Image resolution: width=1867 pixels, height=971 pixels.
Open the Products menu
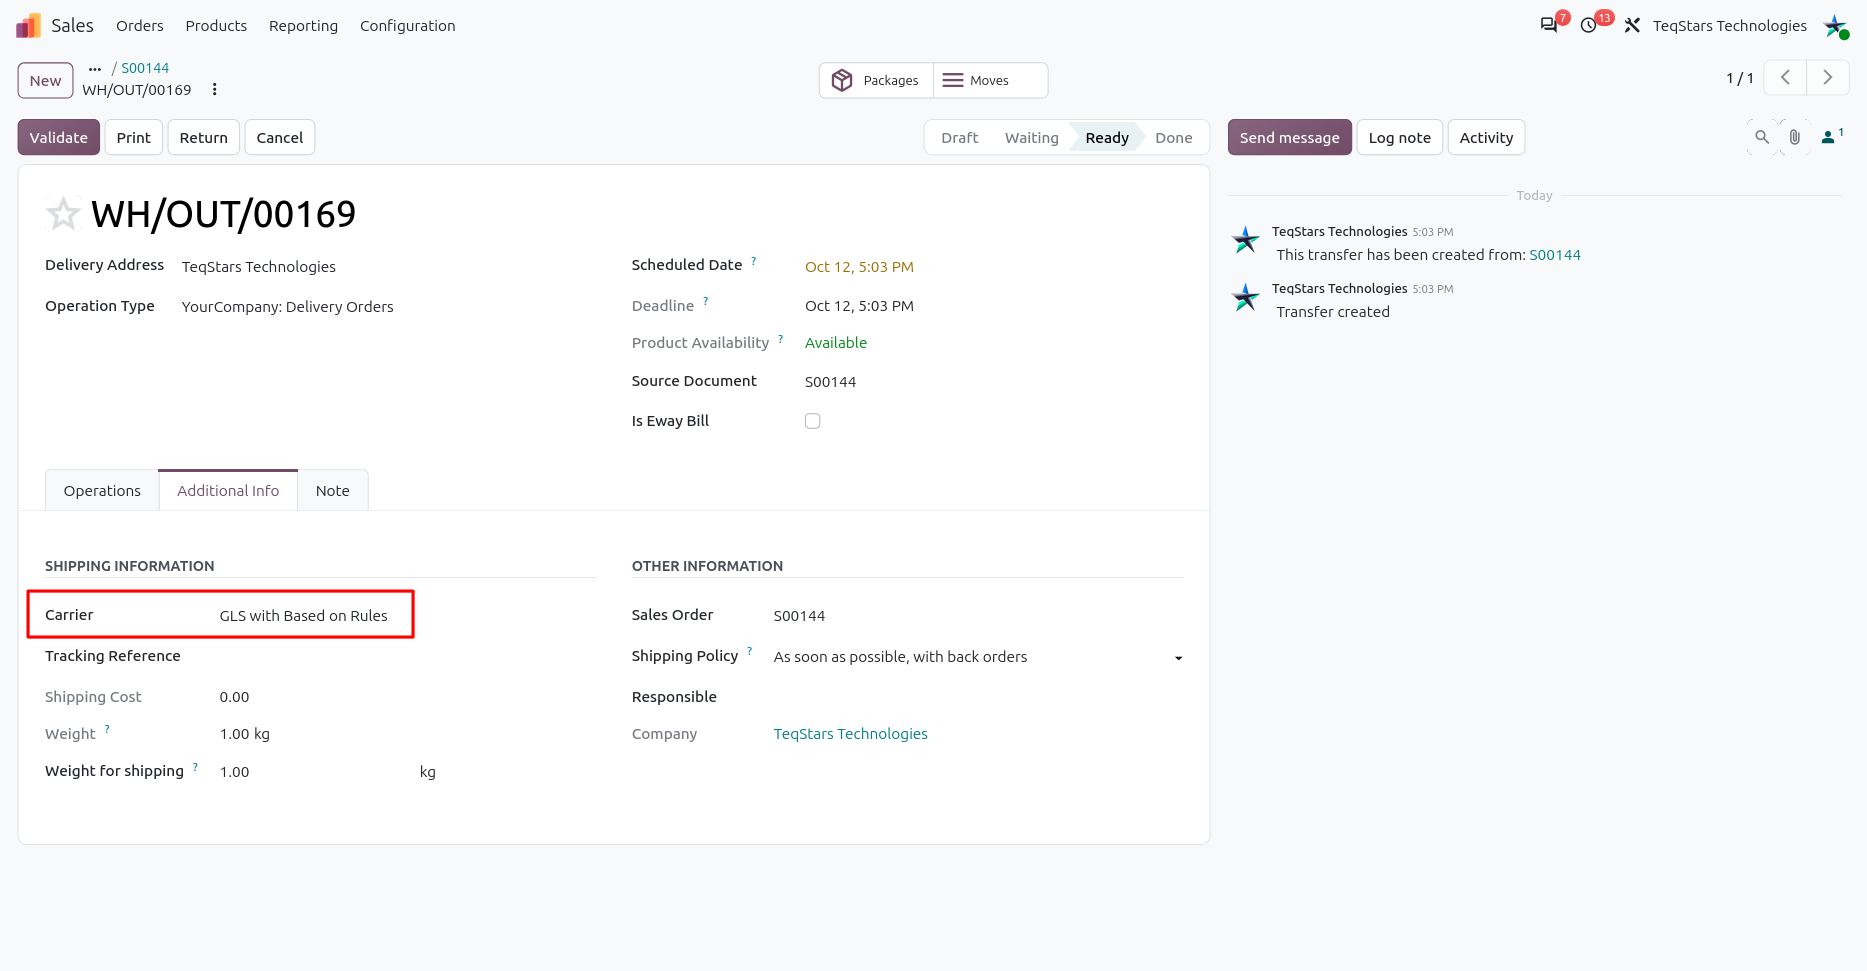(216, 26)
